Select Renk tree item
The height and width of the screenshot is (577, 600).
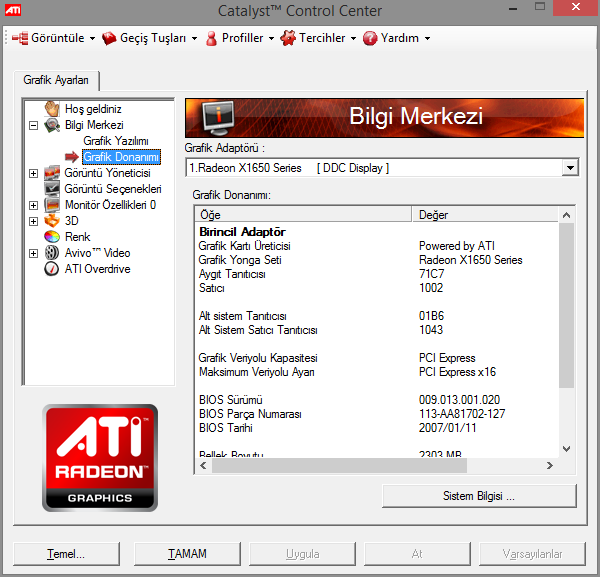point(78,237)
